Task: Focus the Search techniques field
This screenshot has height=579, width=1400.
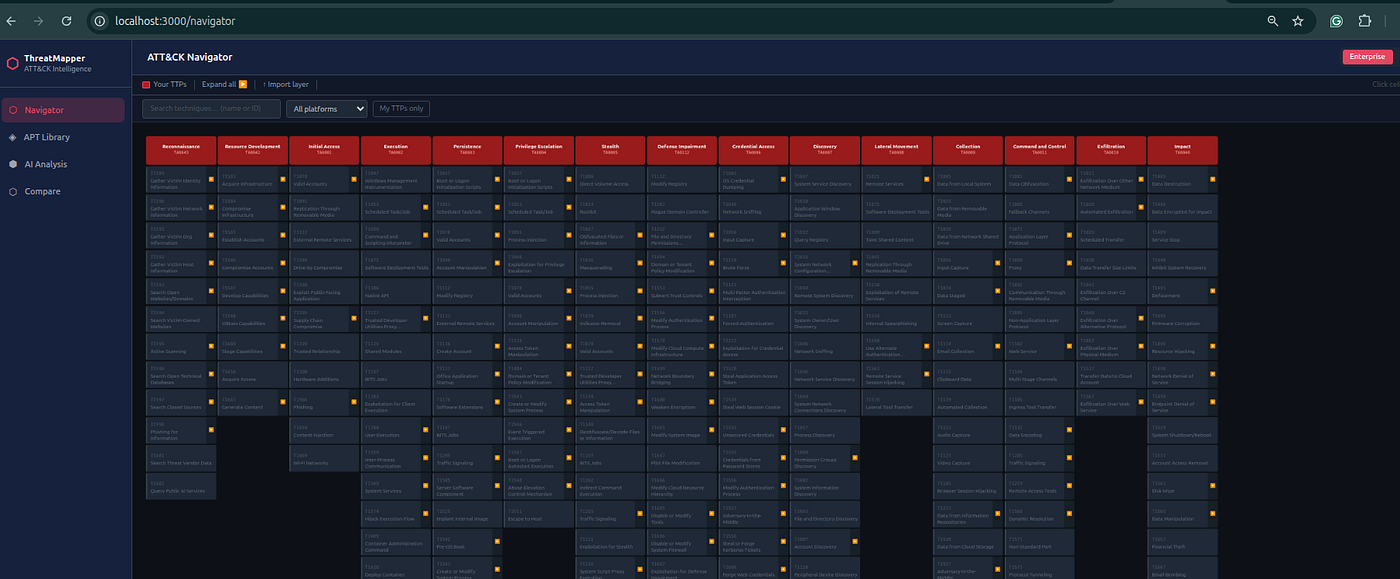Action: (x=211, y=108)
